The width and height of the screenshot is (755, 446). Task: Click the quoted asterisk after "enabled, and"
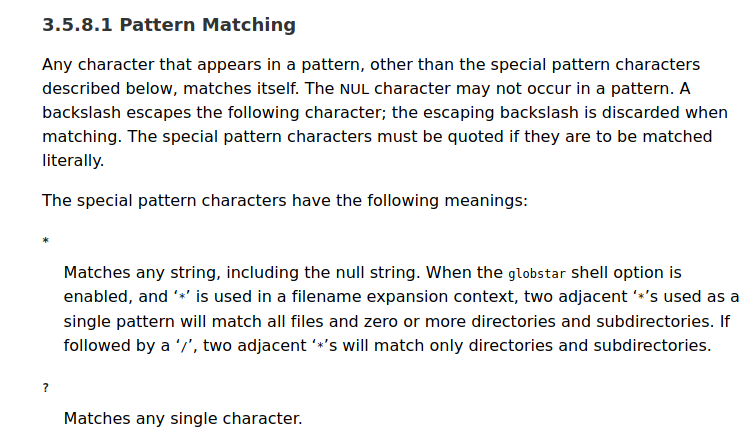coord(182,297)
